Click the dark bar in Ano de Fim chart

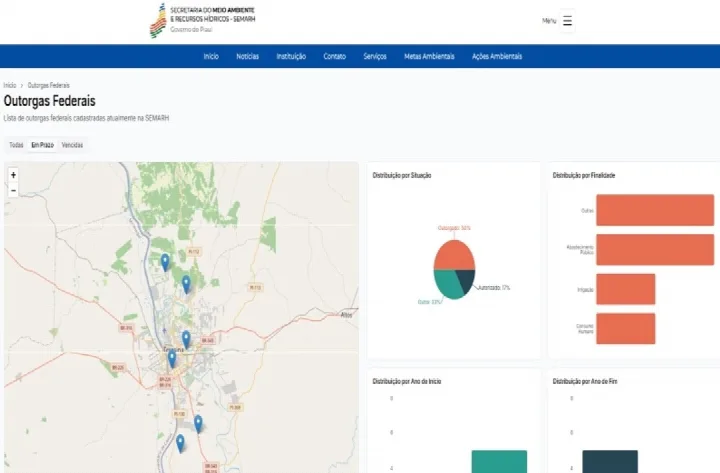click(610, 462)
